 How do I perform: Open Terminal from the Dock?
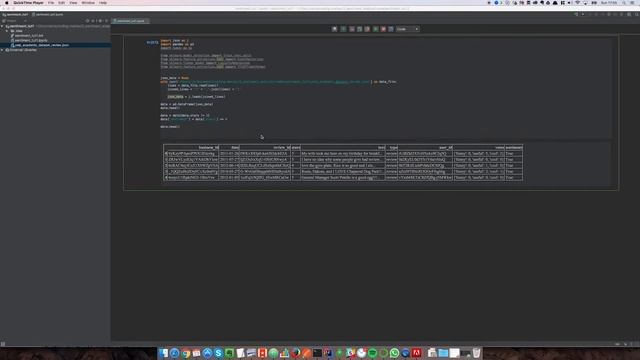(x=317, y=353)
